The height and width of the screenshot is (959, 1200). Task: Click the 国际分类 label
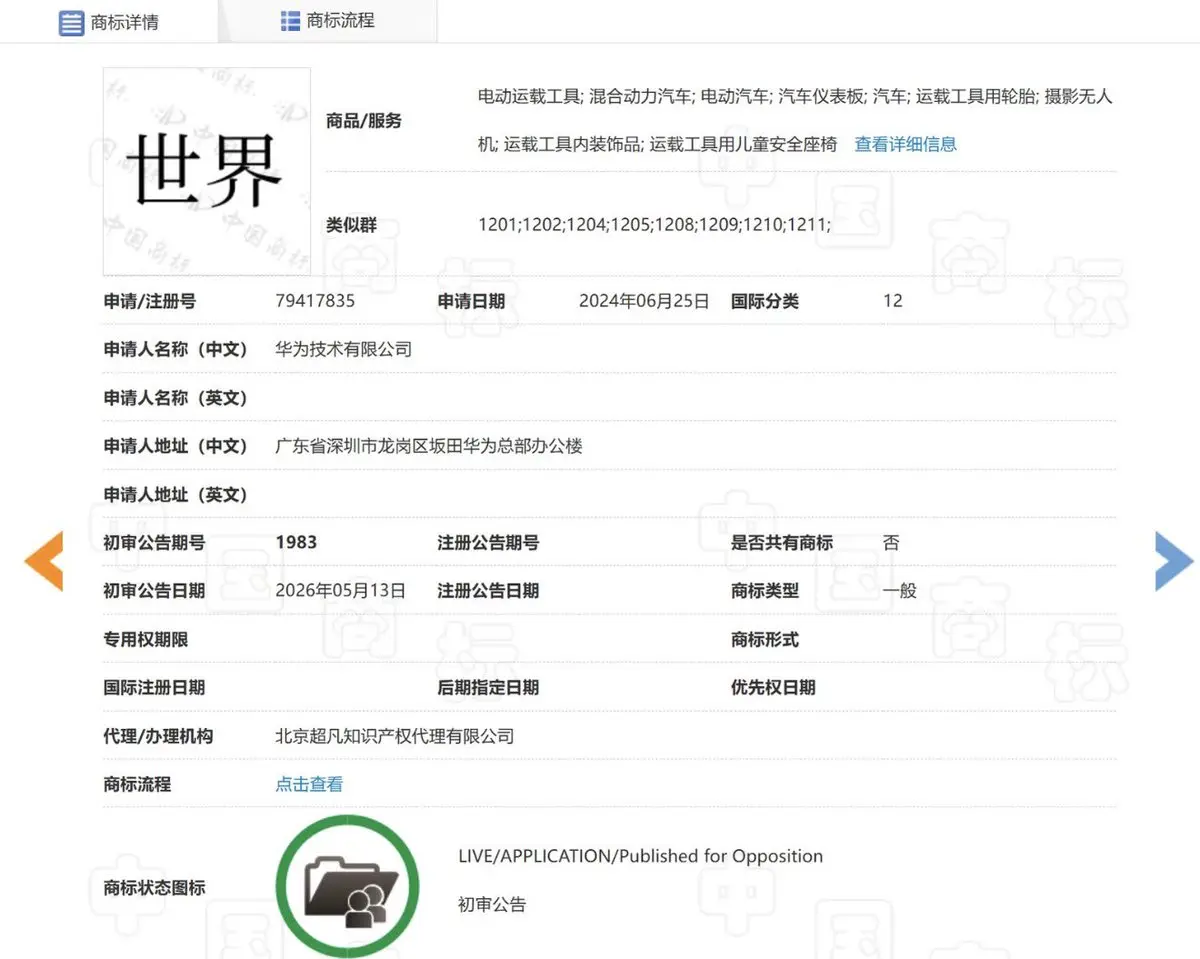click(765, 301)
